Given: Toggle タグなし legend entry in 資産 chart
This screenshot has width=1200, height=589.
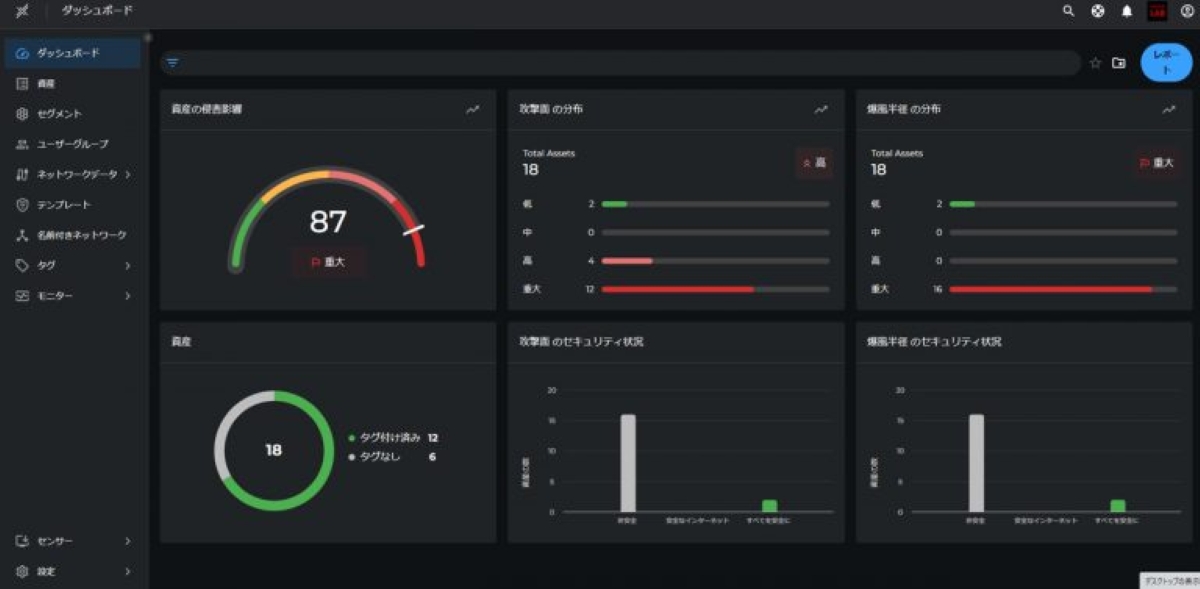Looking at the screenshot, I should pos(393,457).
